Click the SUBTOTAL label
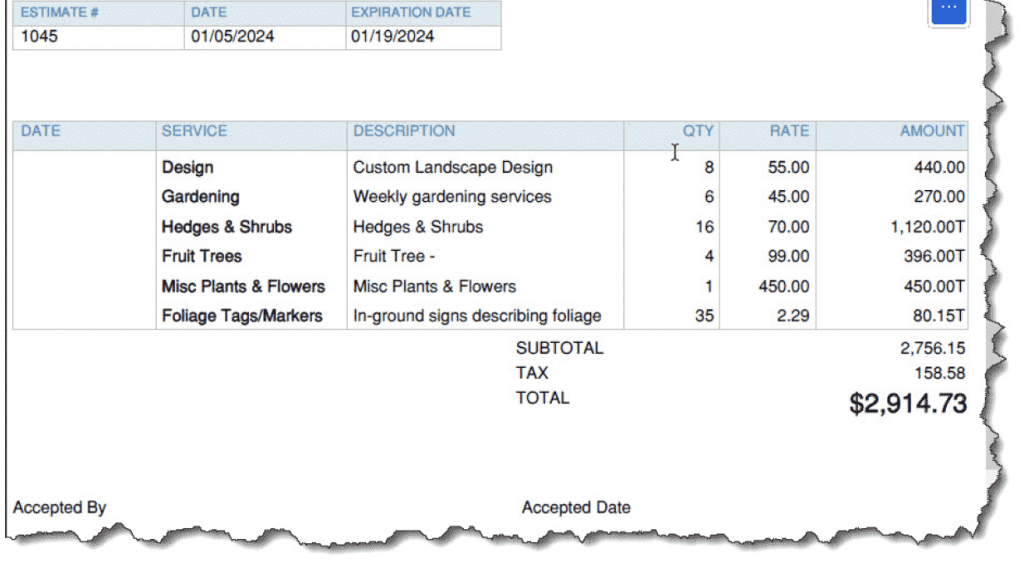This screenshot has width=1024, height=573. [560, 348]
